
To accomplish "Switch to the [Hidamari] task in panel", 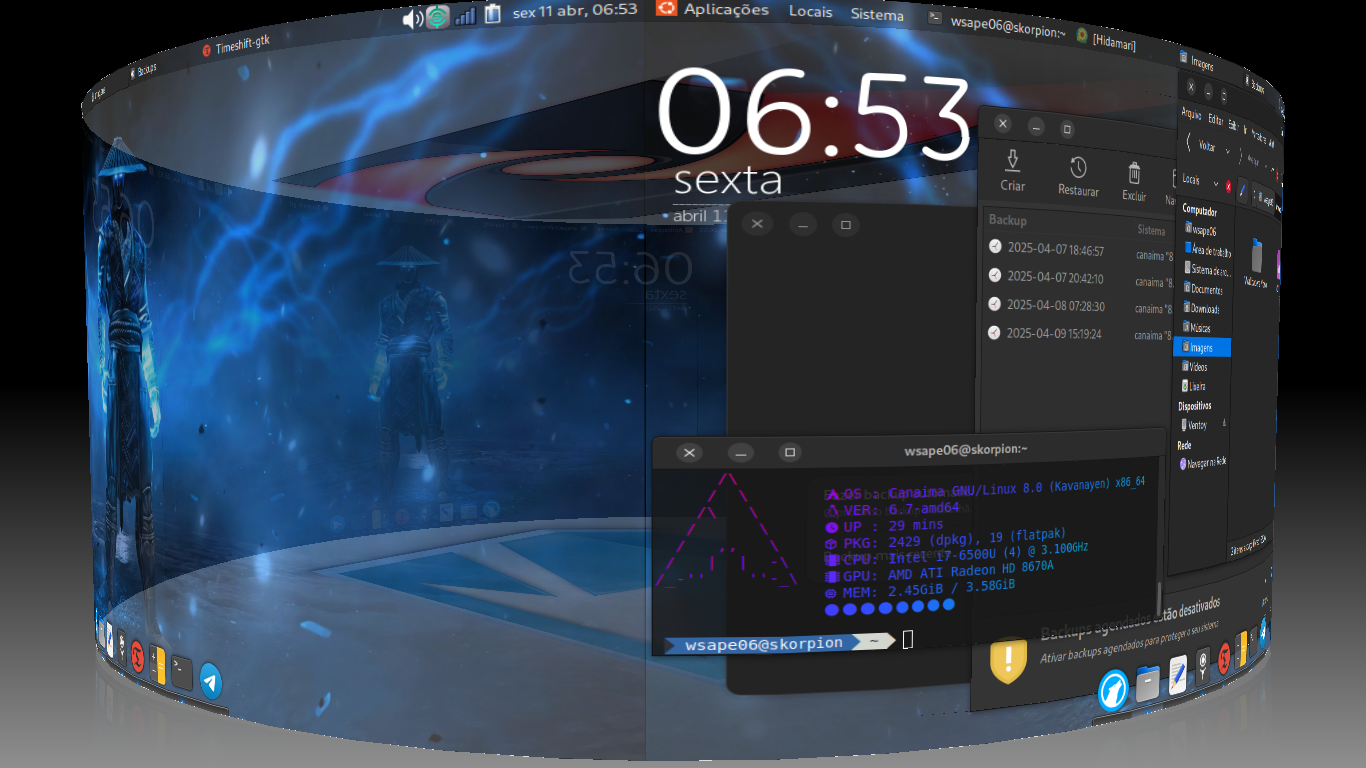I will (x=1106, y=40).
